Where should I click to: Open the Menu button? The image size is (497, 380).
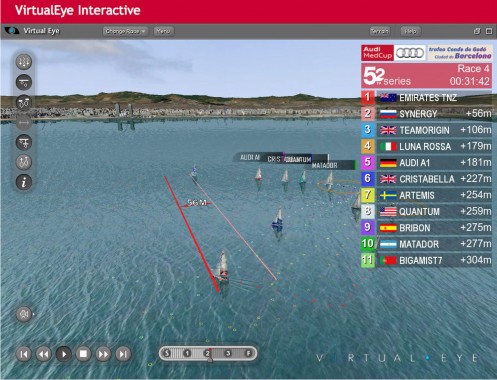tap(163, 31)
